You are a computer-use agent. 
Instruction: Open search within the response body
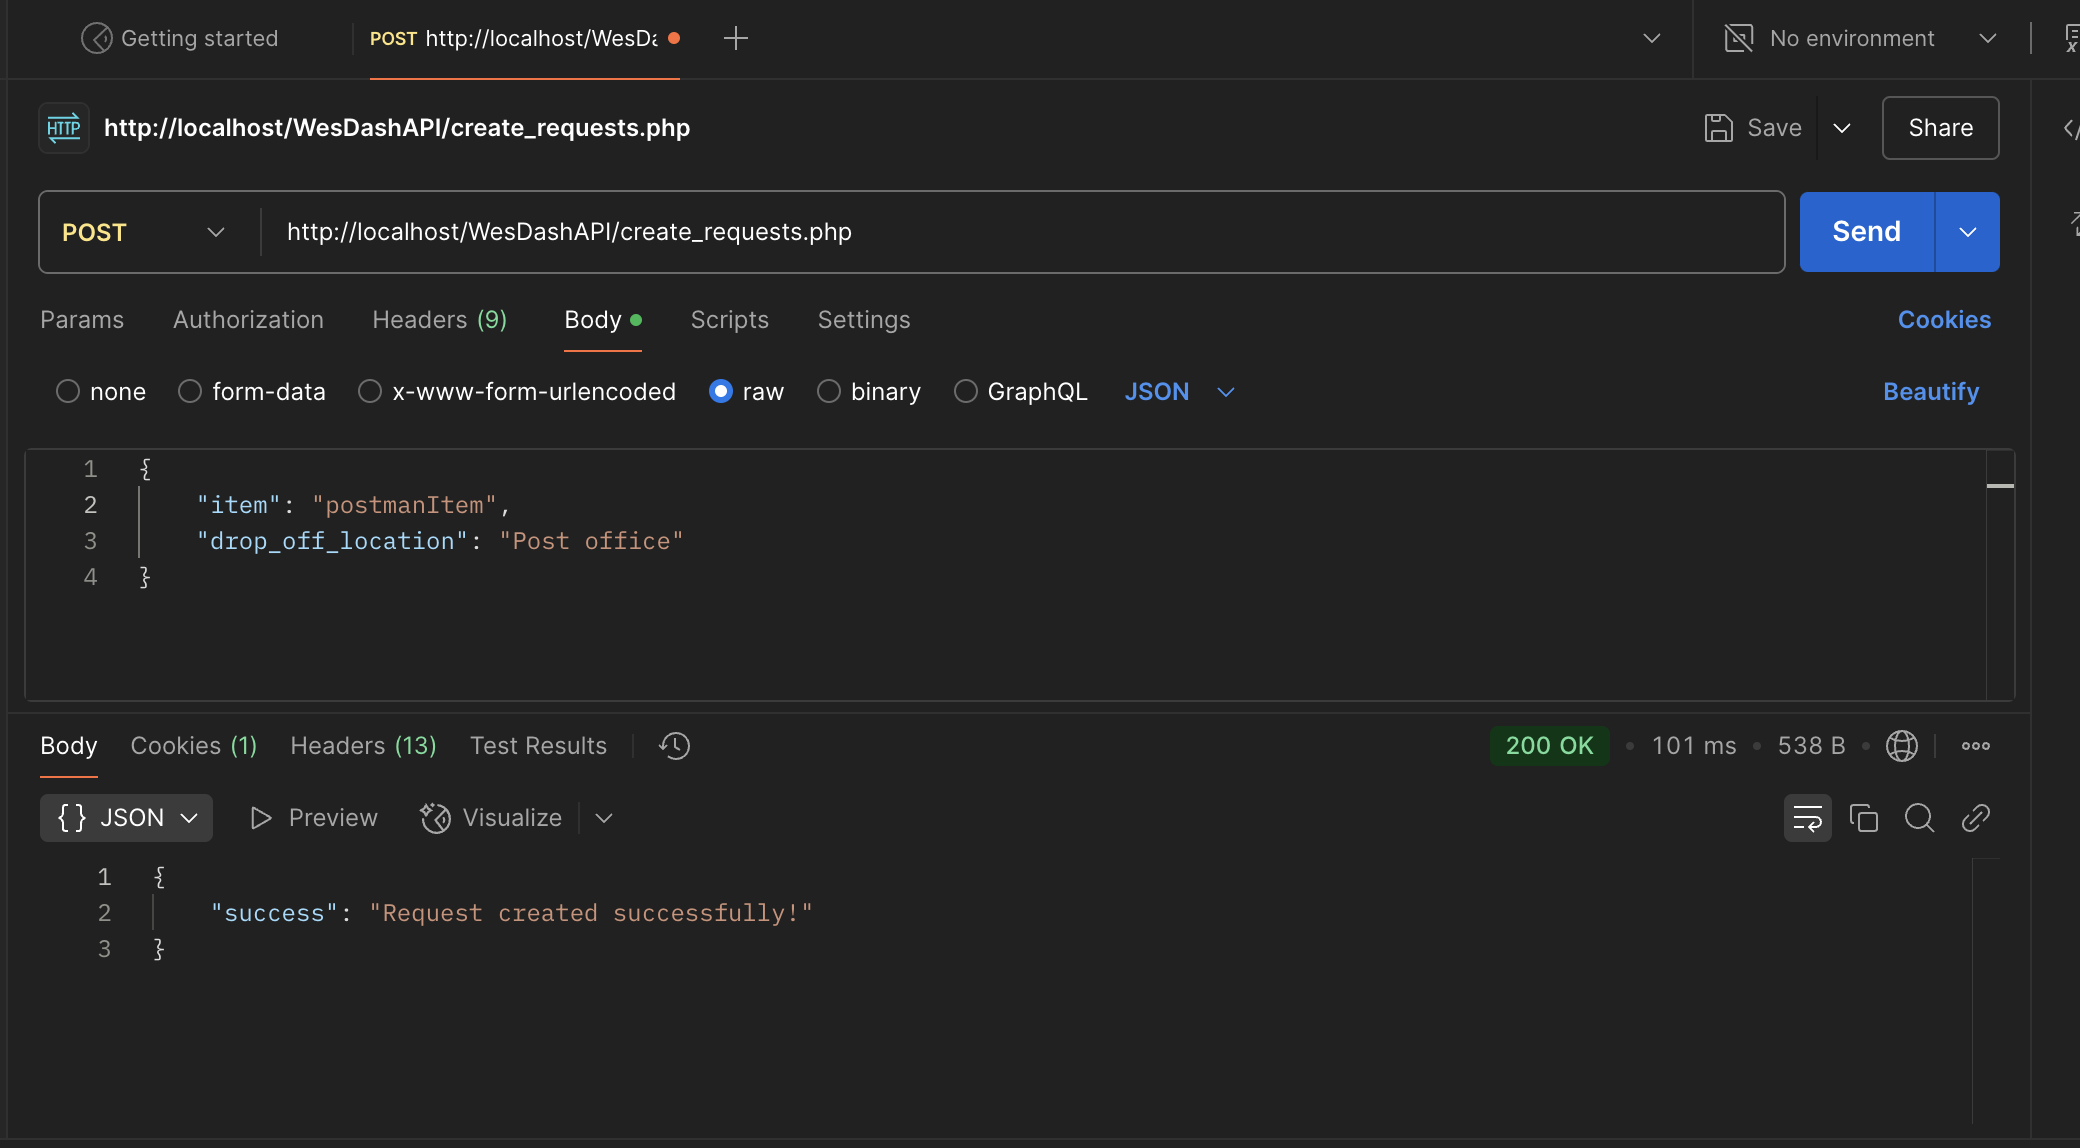coord(1920,817)
